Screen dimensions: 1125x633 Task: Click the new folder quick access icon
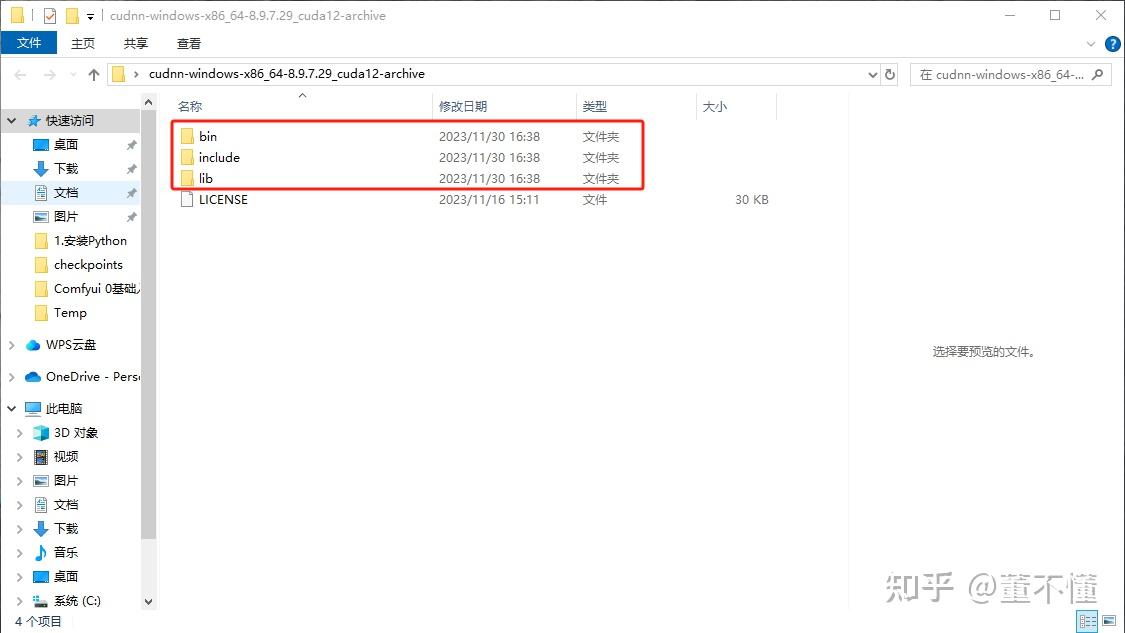click(x=72, y=15)
